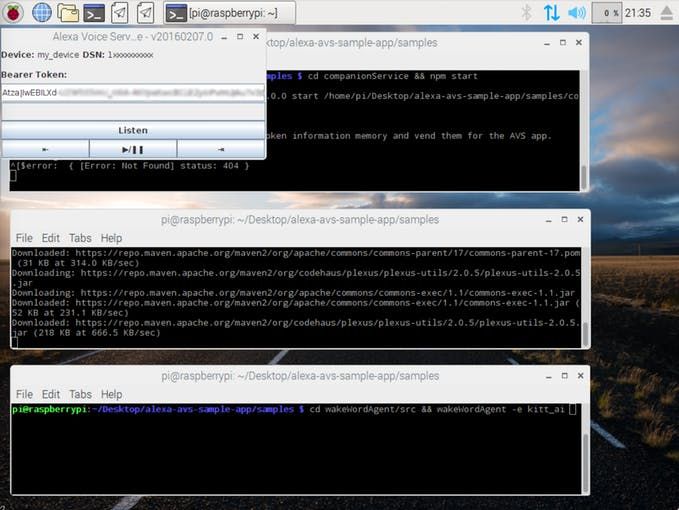Viewport: 679px width, 510px height.
Task: Open the file manager folder icon
Action: point(68,13)
